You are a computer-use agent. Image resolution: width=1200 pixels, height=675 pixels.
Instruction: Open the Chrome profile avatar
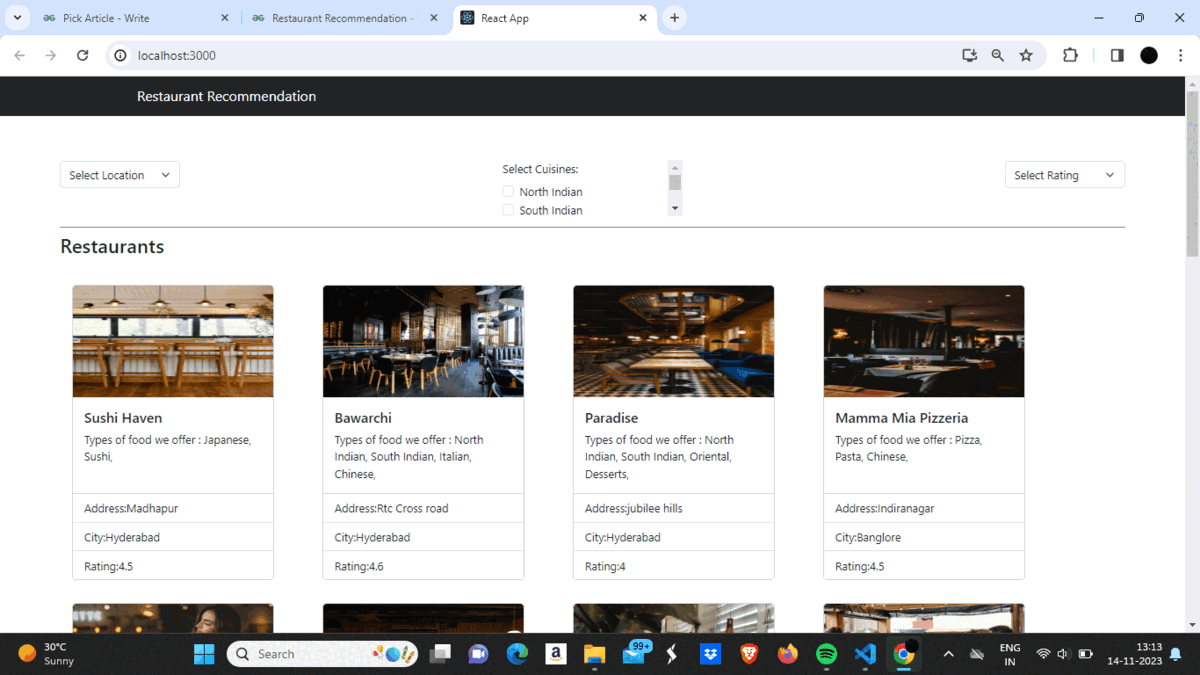(1149, 55)
